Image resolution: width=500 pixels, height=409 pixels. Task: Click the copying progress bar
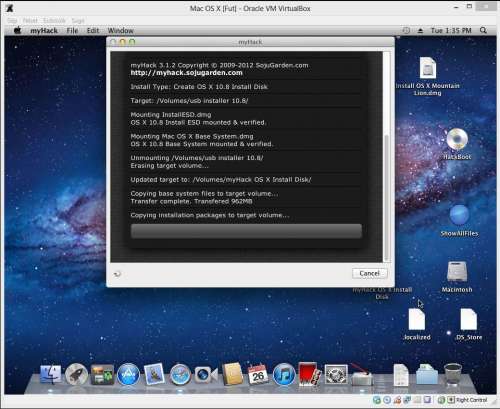pyautogui.click(x=246, y=231)
